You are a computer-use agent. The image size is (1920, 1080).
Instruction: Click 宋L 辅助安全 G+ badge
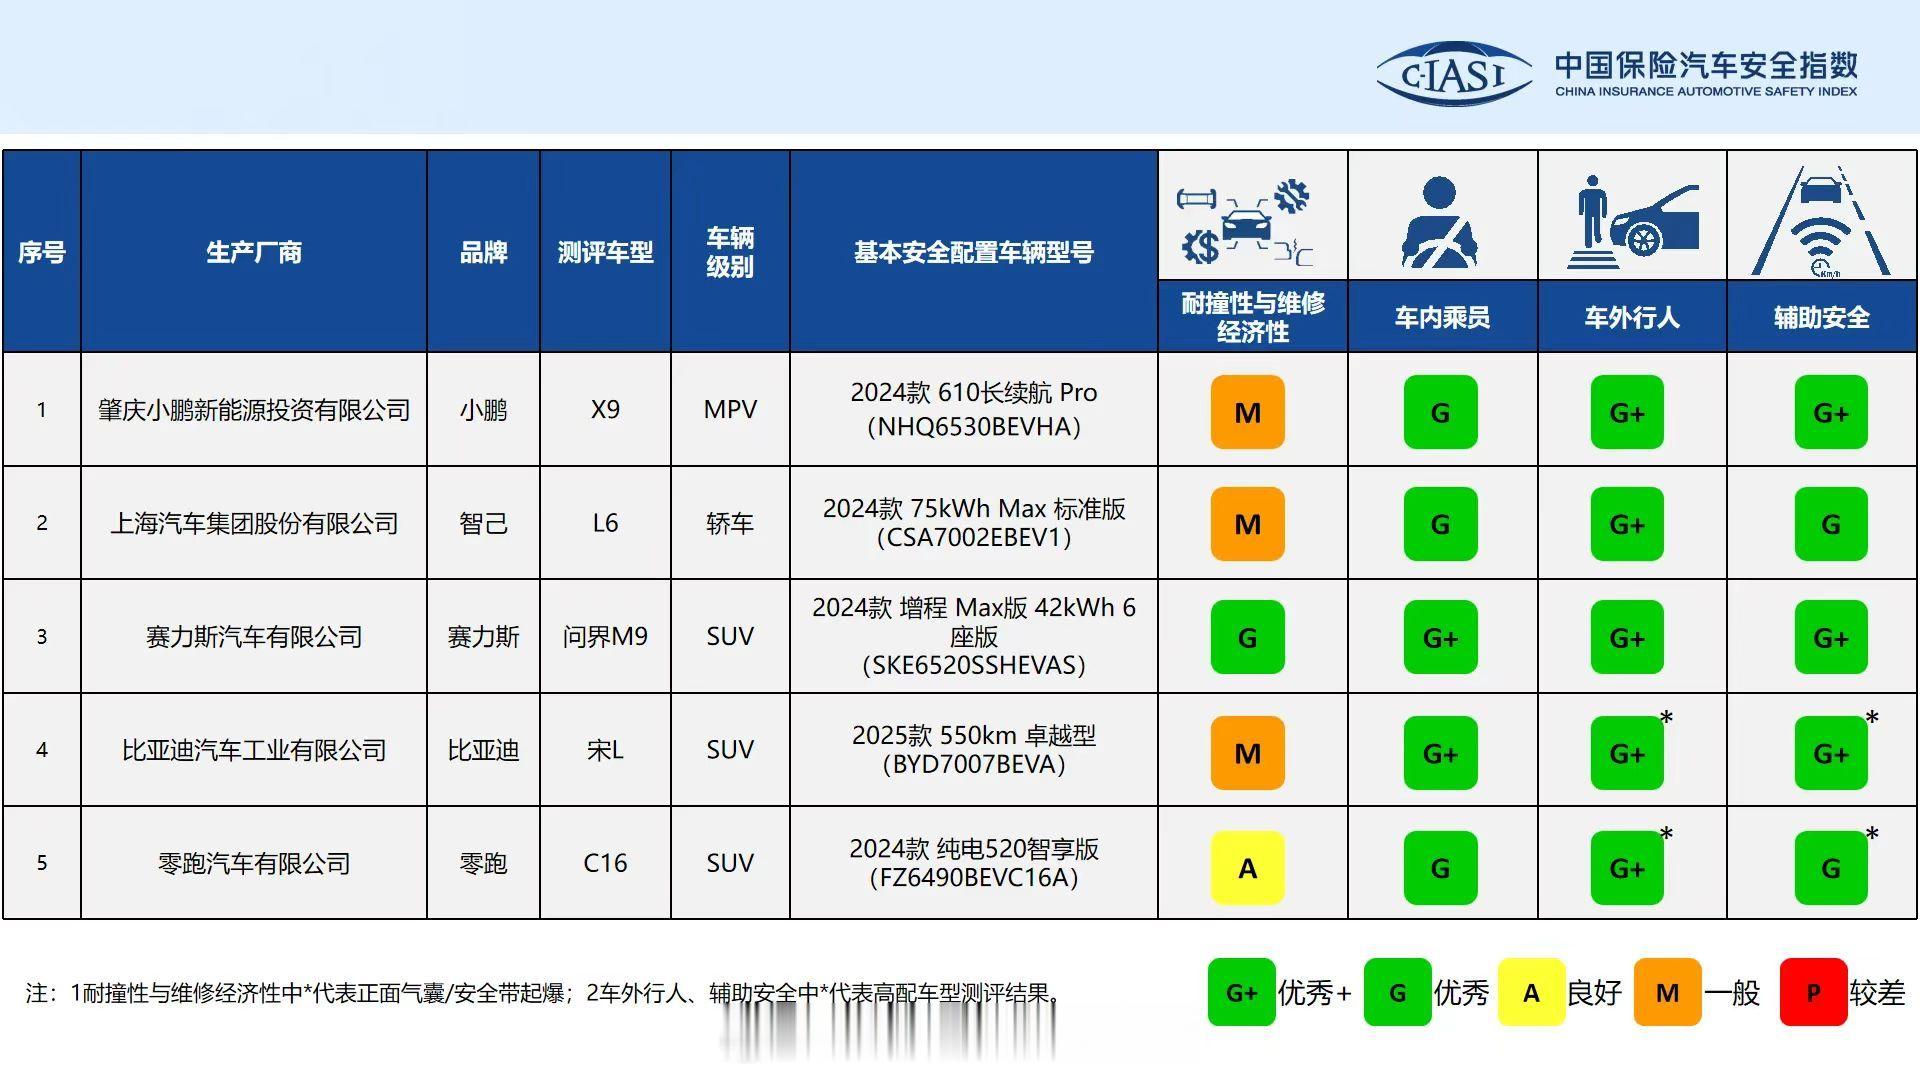pos(1831,753)
